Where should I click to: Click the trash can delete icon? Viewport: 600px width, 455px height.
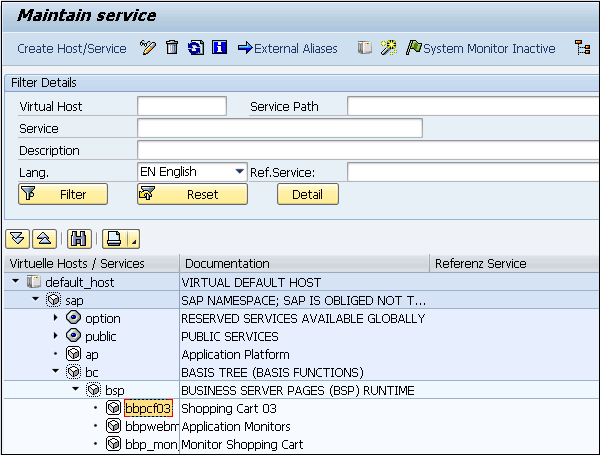pyautogui.click(x=172, y=48)
